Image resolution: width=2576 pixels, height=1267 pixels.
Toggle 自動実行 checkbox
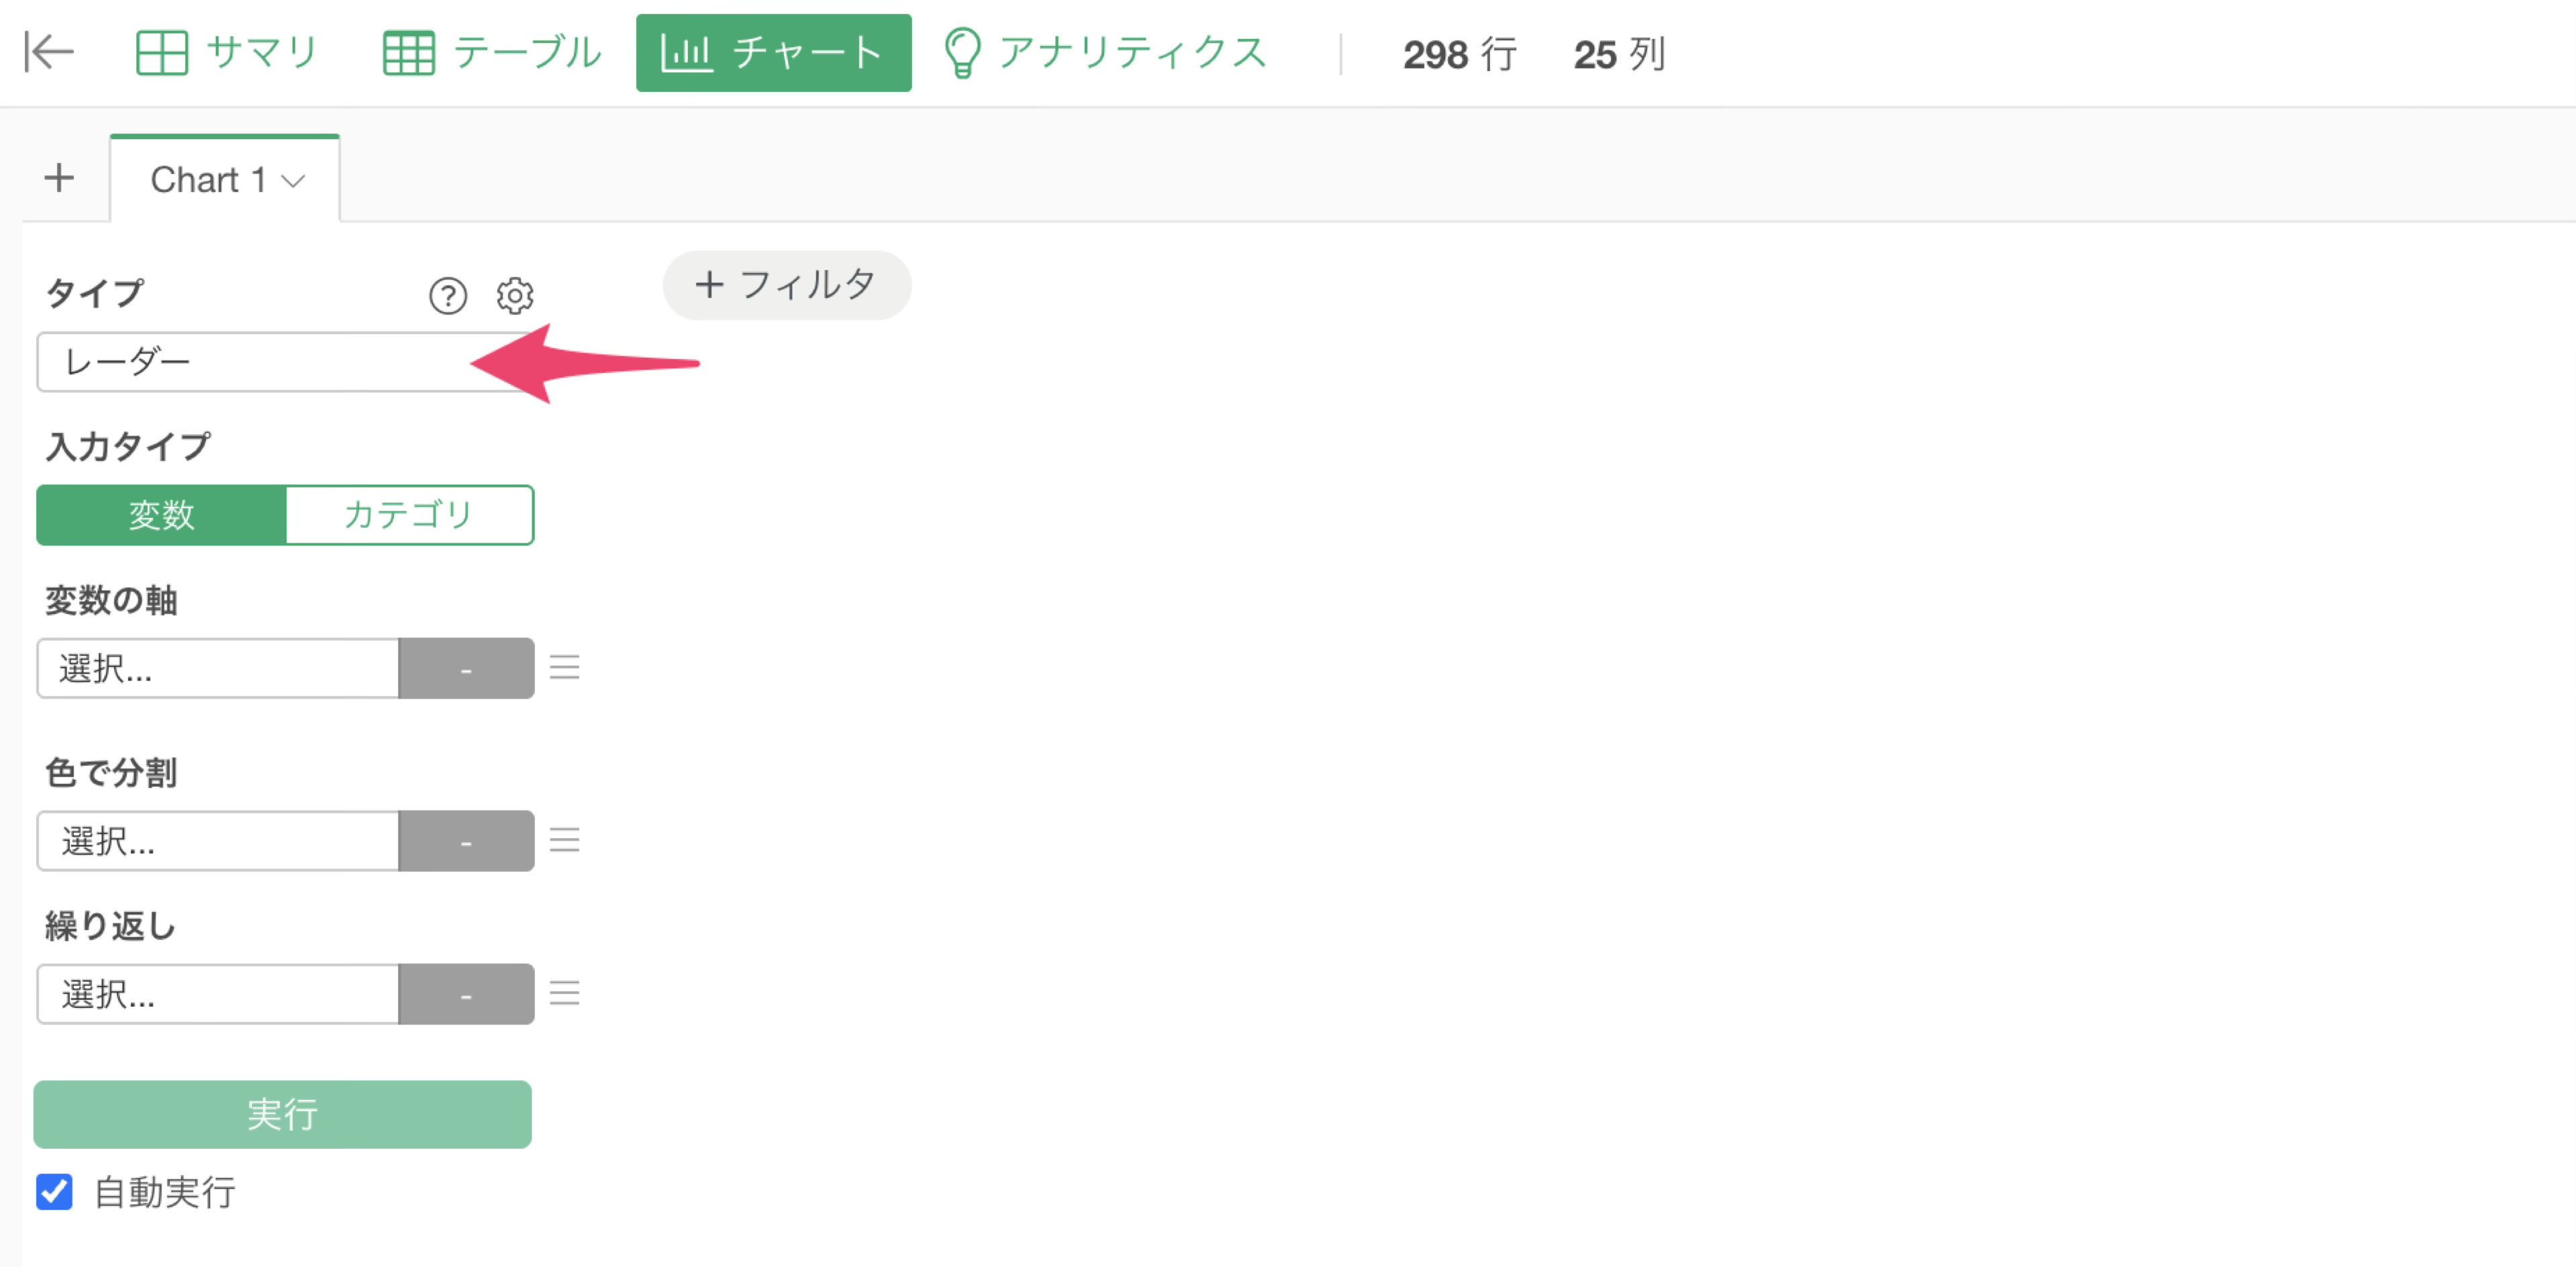pos(54,1191)
